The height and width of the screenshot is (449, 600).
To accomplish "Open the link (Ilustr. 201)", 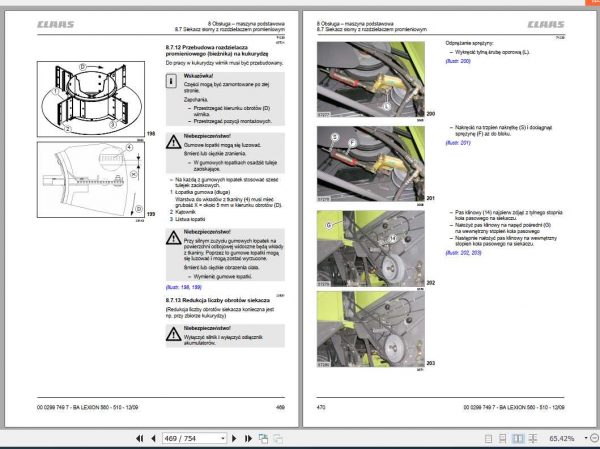I will point(458,143).
